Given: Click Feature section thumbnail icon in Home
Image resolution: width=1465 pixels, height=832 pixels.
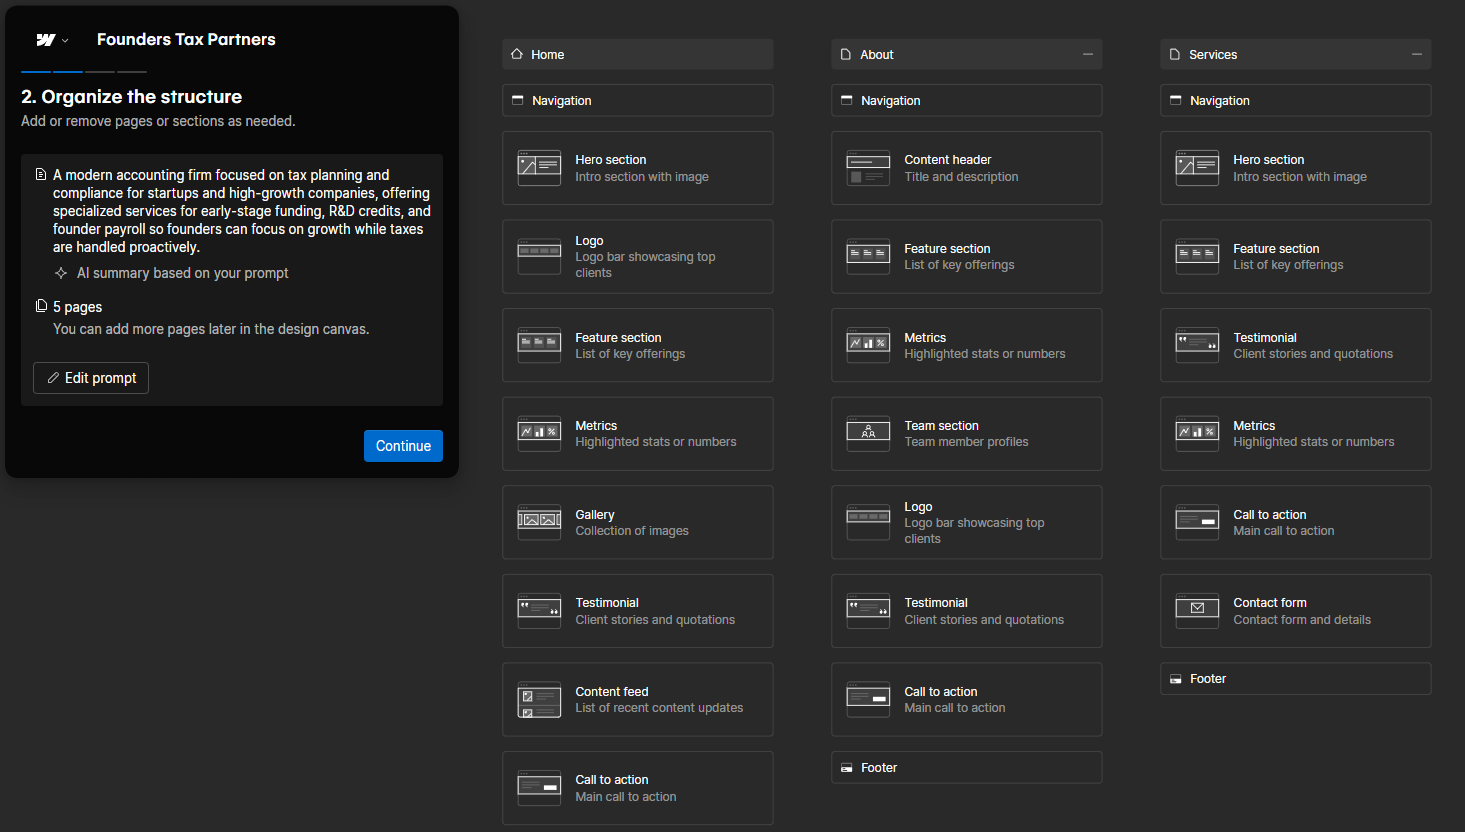Looking at the screenshot, I should [539, 345].
